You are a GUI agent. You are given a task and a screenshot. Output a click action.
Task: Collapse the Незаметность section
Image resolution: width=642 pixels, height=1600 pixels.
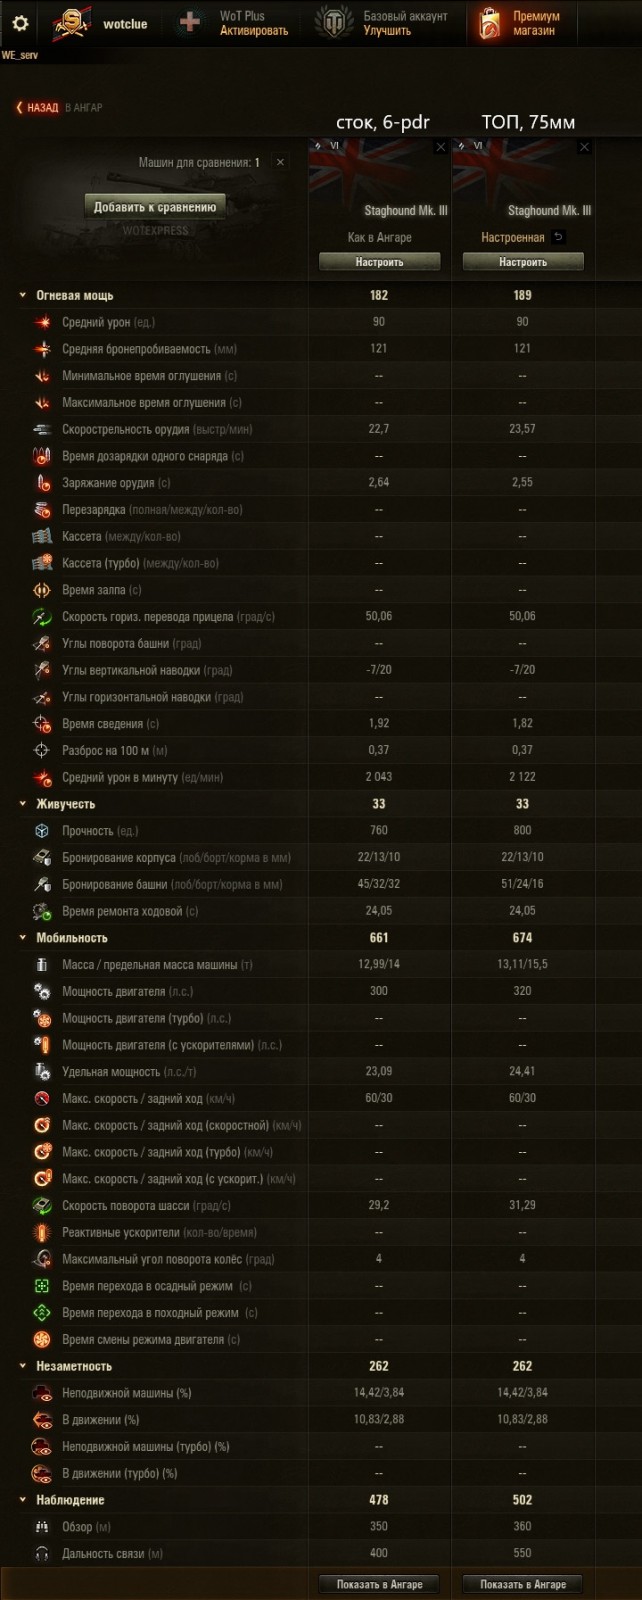click(x=23, y=1366)
